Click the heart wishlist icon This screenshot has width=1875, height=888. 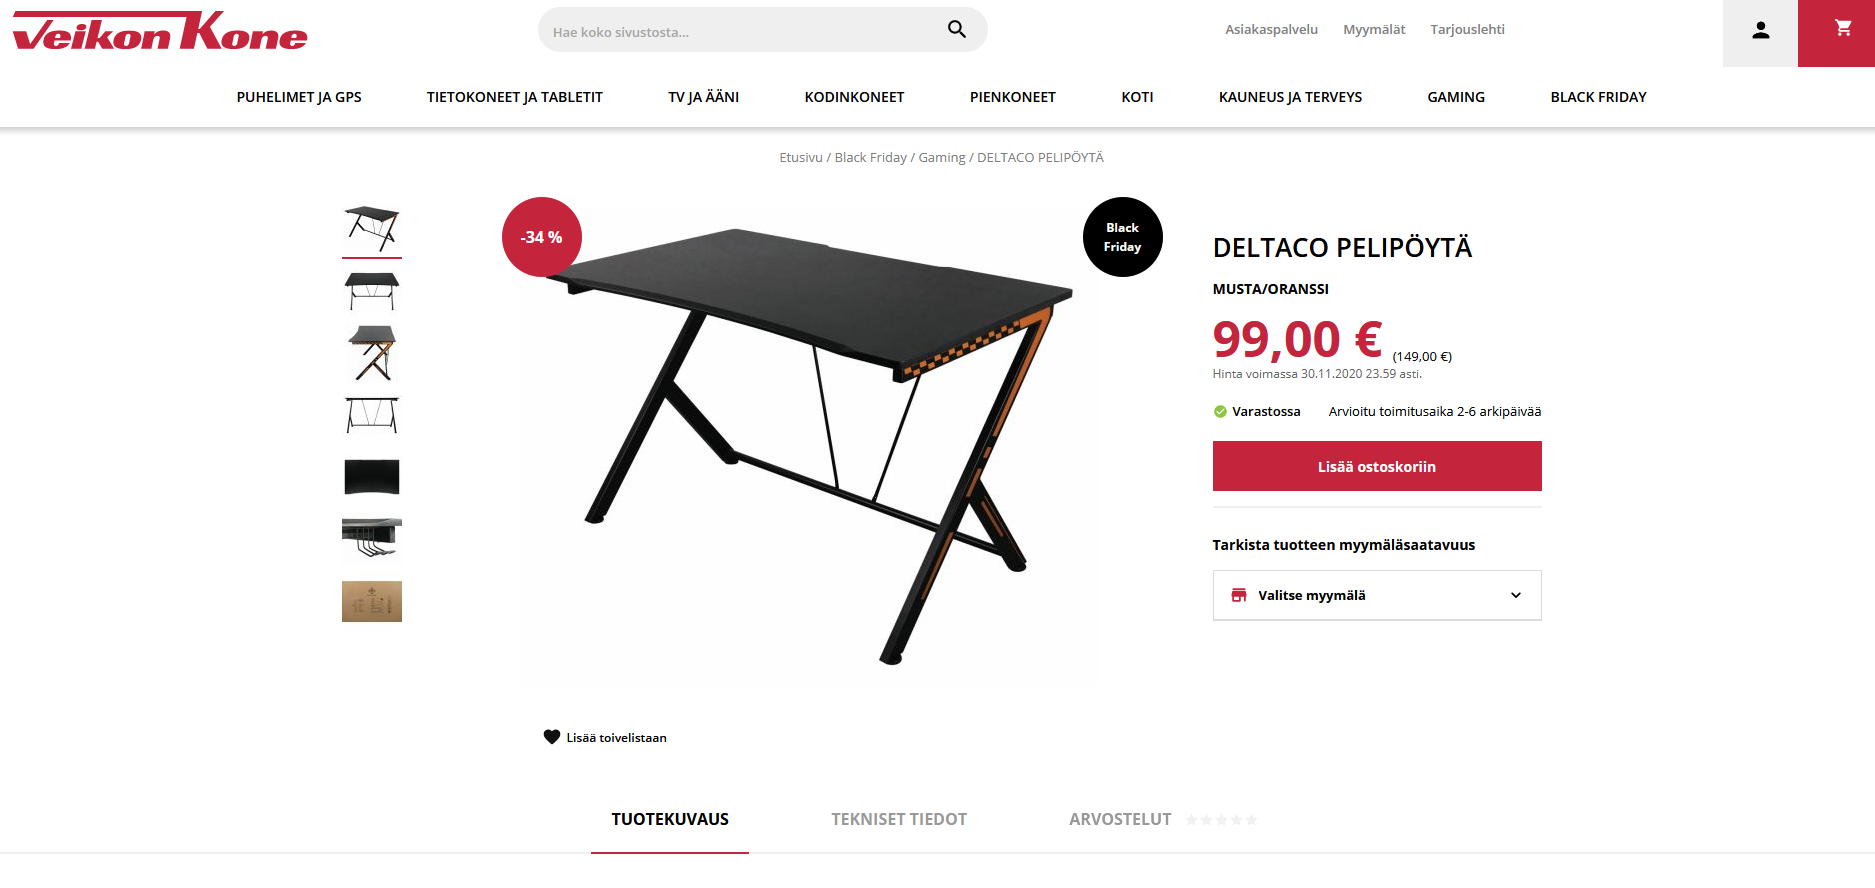click(552, 737)
